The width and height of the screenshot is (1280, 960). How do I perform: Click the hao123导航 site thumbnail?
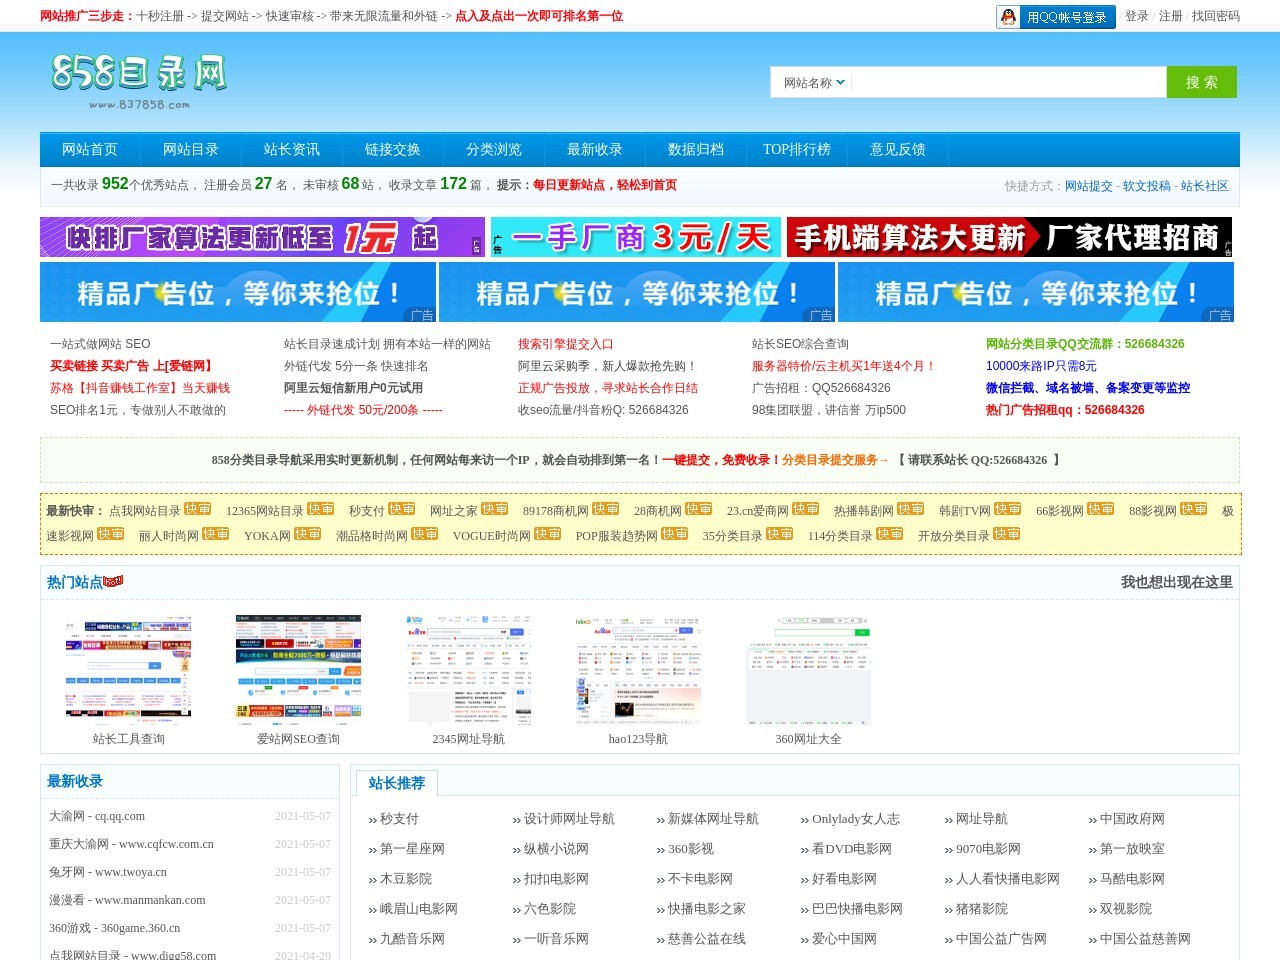[638, 668]
